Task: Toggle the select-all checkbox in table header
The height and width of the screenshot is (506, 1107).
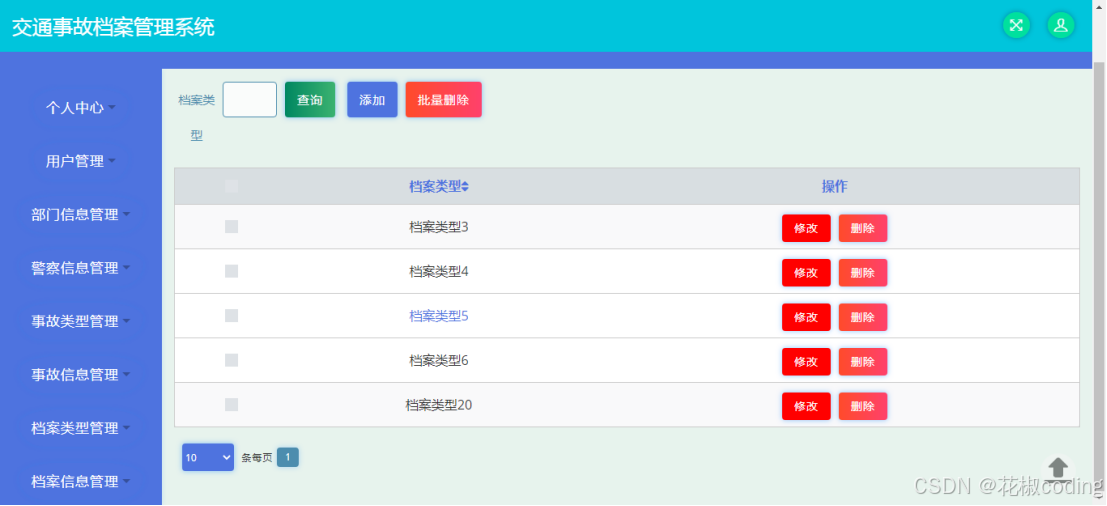Action: (x=232, y=186)
